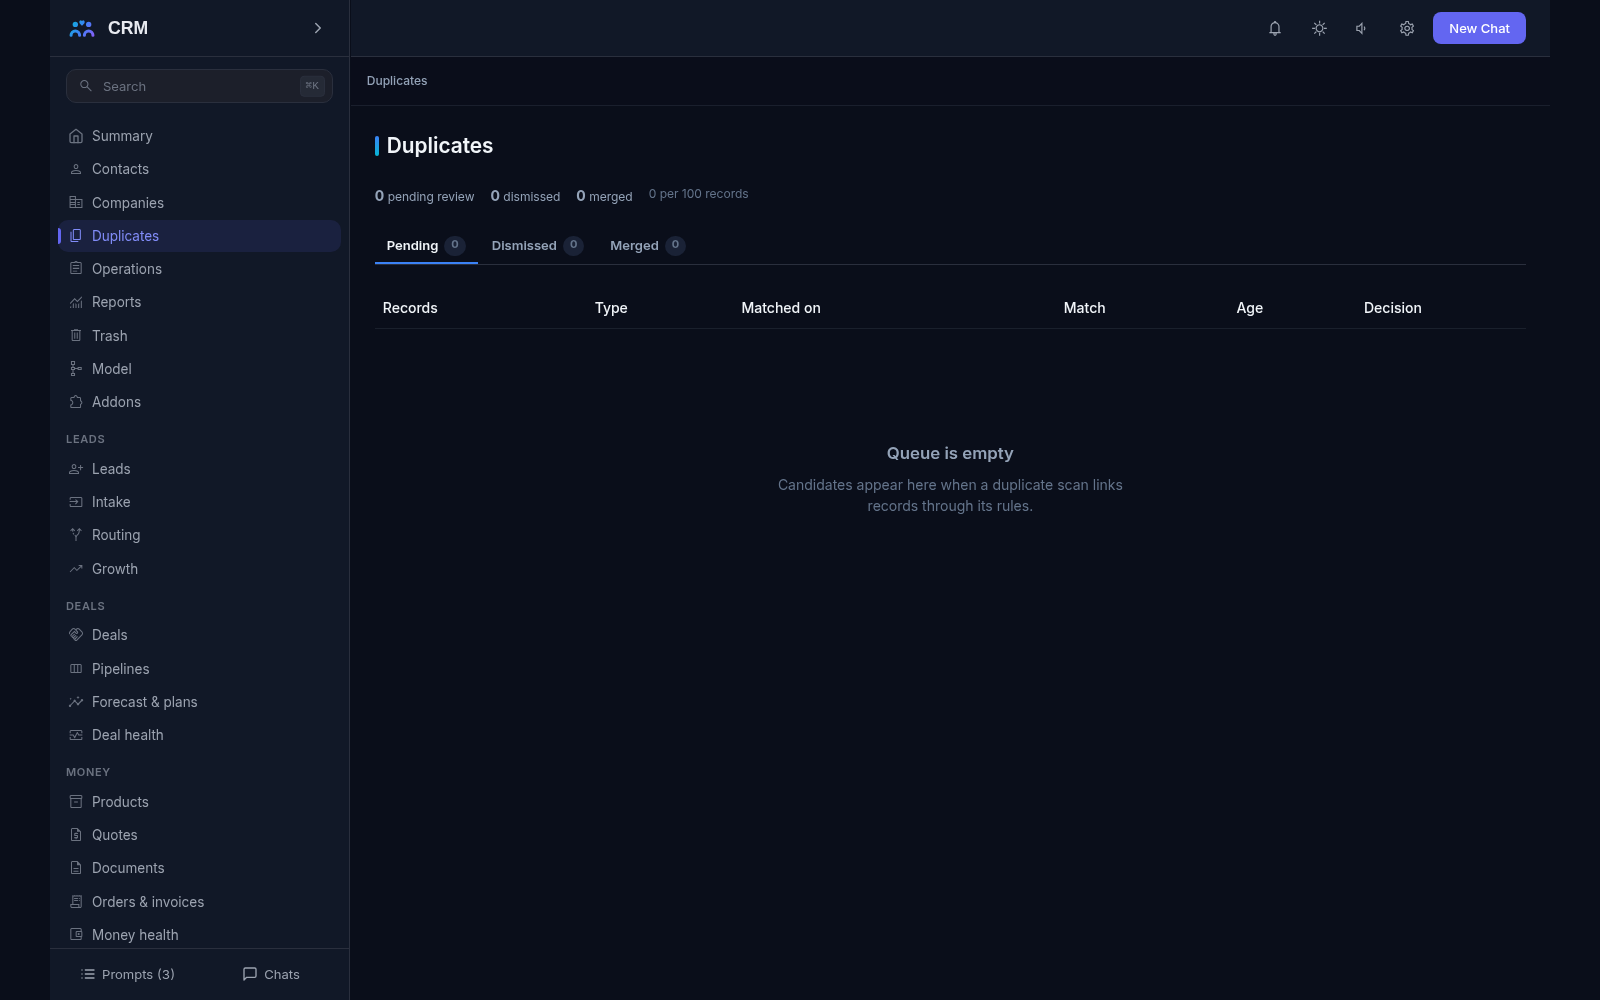This screenshot has width=1600, height=1000.
Task: Open Orders & invoices
Action: click(199, 902)
